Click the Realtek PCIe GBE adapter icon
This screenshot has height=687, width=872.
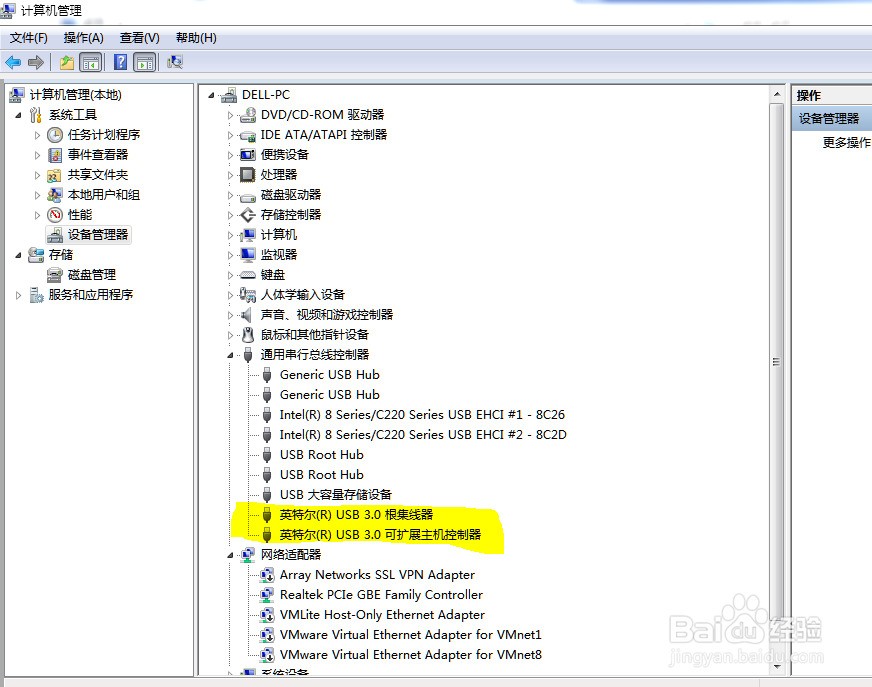click(267, 595)
